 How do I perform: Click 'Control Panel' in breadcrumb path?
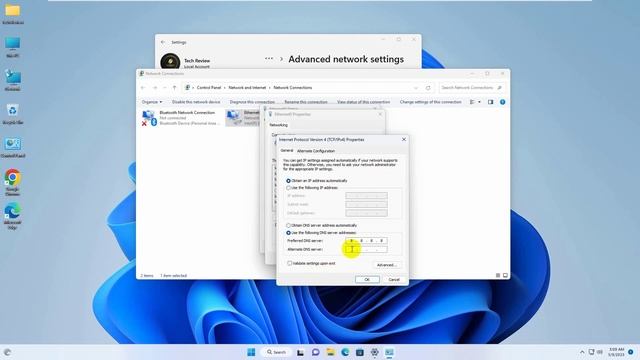coord(209,88)
